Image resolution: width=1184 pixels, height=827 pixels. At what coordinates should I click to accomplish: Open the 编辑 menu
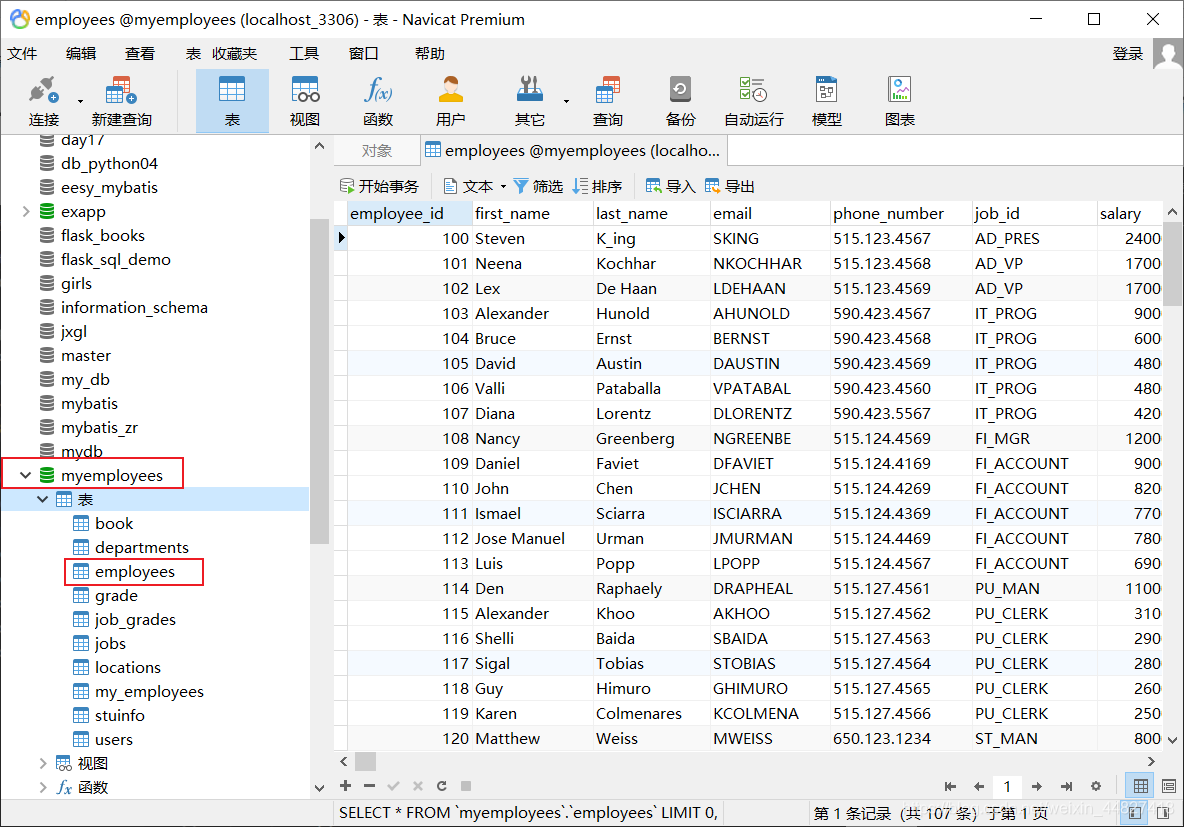(81, 54)
